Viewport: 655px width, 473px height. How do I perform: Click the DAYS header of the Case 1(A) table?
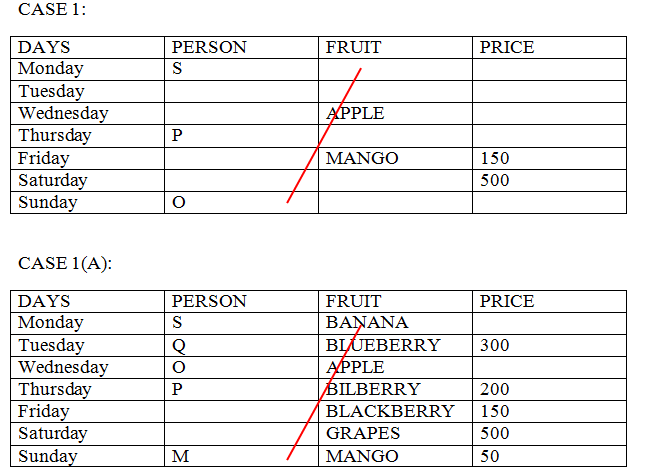(44, 301)
